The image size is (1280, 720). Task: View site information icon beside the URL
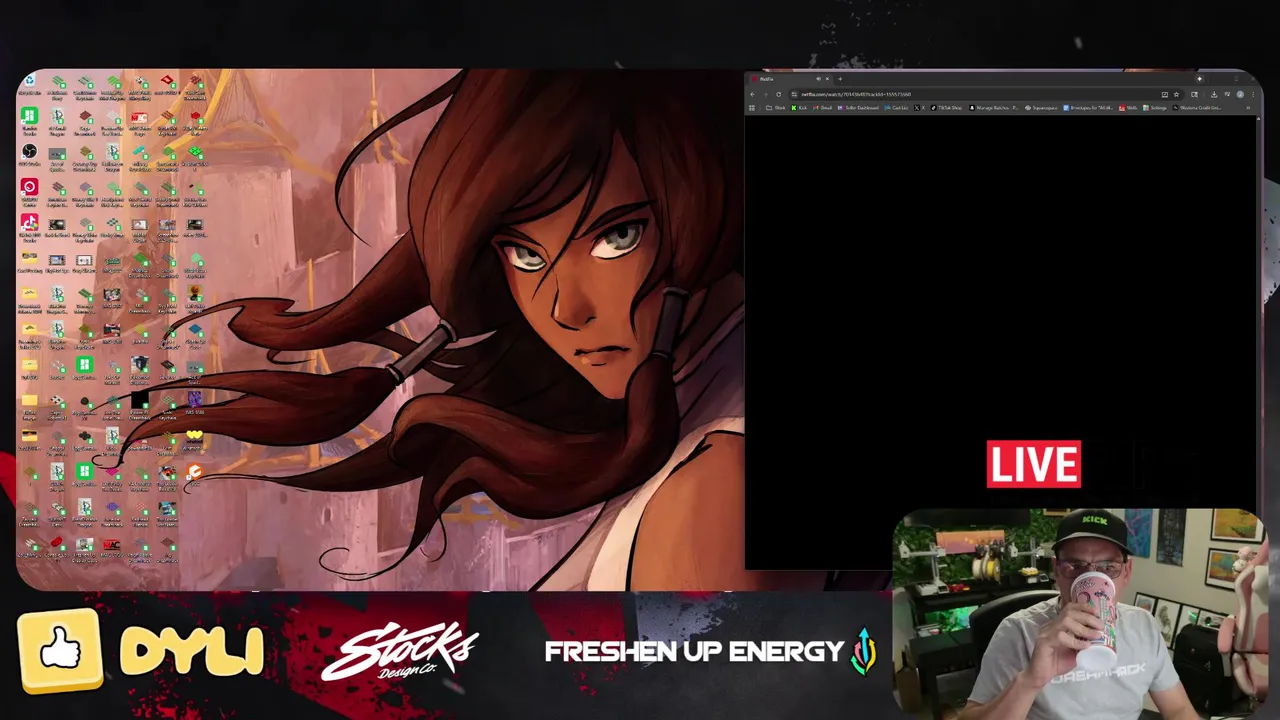click(794, 95)
